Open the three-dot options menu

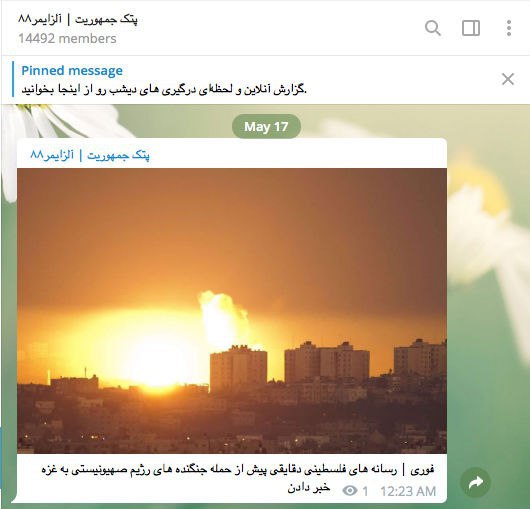pyautogui.click(x=509, y=28)
